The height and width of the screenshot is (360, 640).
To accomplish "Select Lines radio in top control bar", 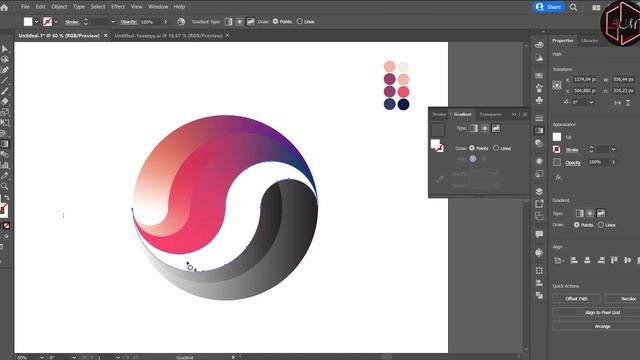I will click(x=300, y=22).
